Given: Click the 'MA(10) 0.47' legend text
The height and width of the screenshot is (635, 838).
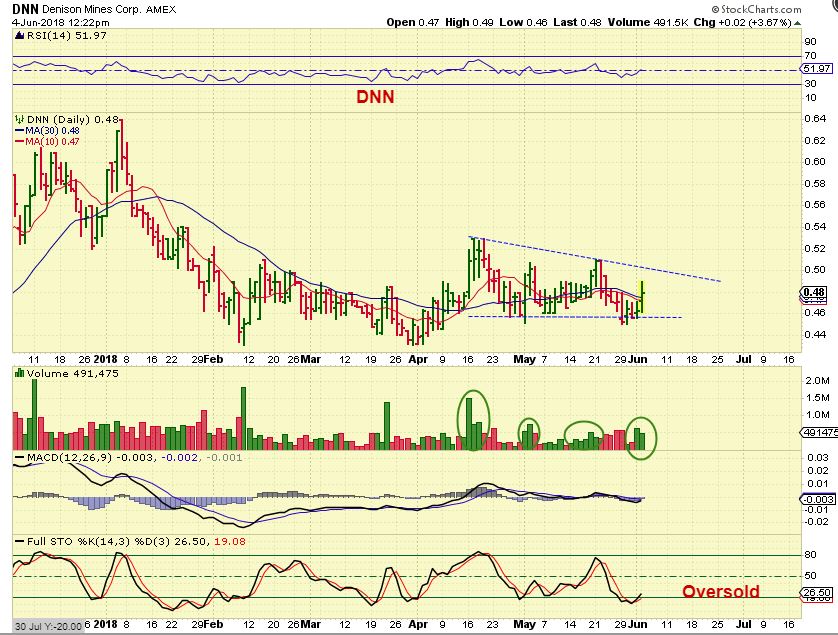Looking at the screenshot, I should [52, 142].
